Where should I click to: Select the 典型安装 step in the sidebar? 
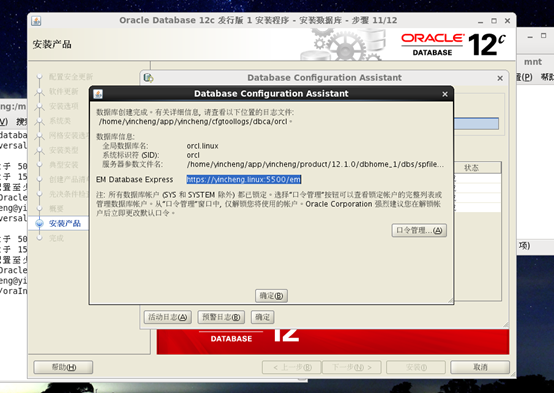coord(64,165)
